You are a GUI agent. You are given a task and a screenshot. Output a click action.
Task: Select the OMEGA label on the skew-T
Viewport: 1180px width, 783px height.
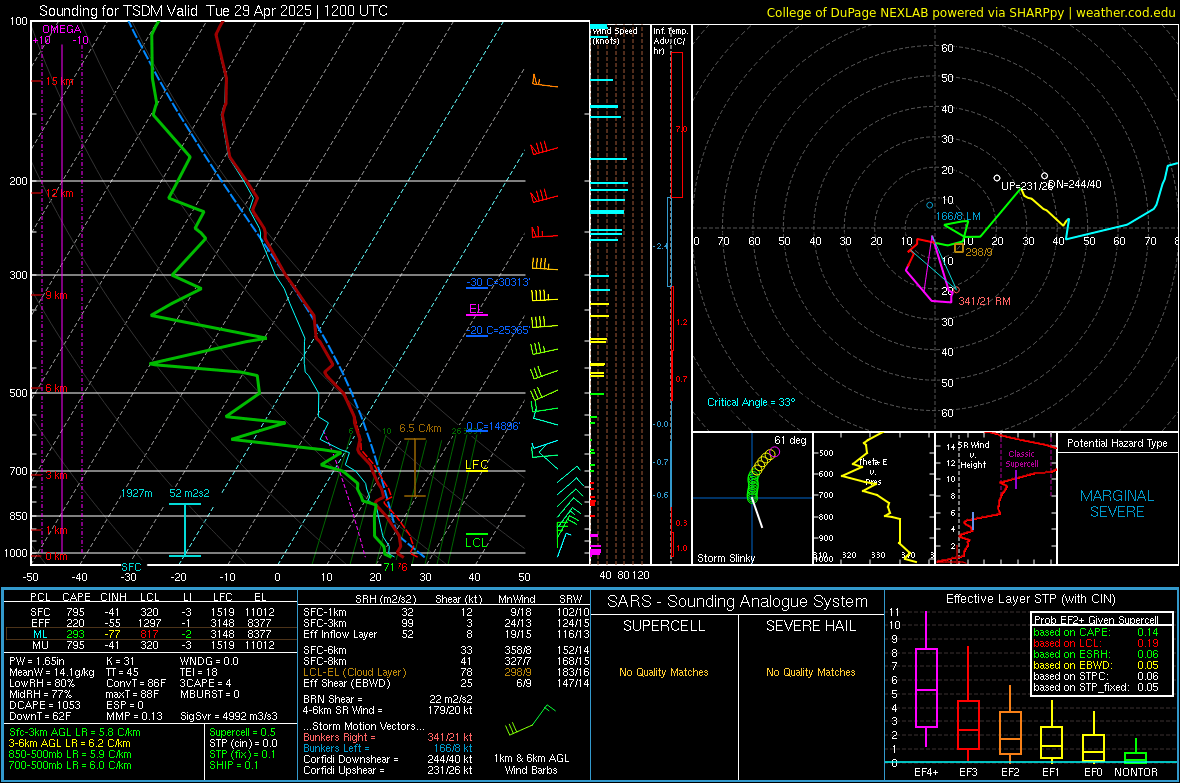pos(62,29)
